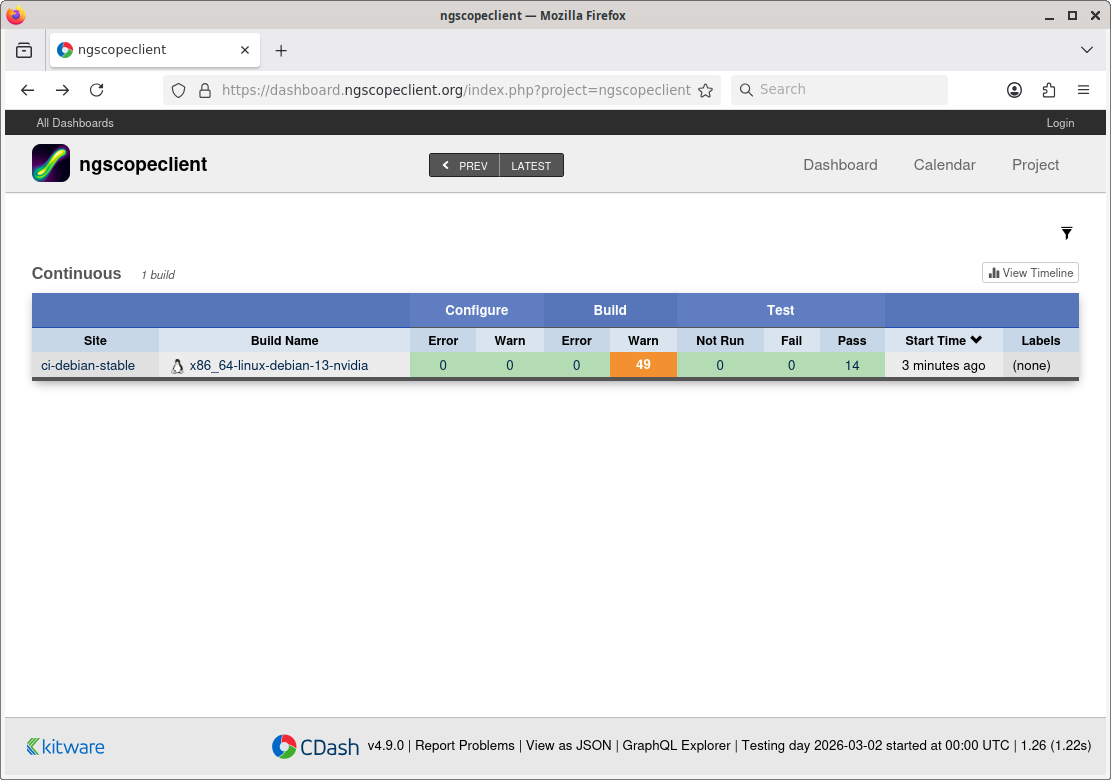Image resolution: width=1111 pixels, height=780 pixels.
Task: Open the Firefox hamburger menu
Action: (1083, 90)
